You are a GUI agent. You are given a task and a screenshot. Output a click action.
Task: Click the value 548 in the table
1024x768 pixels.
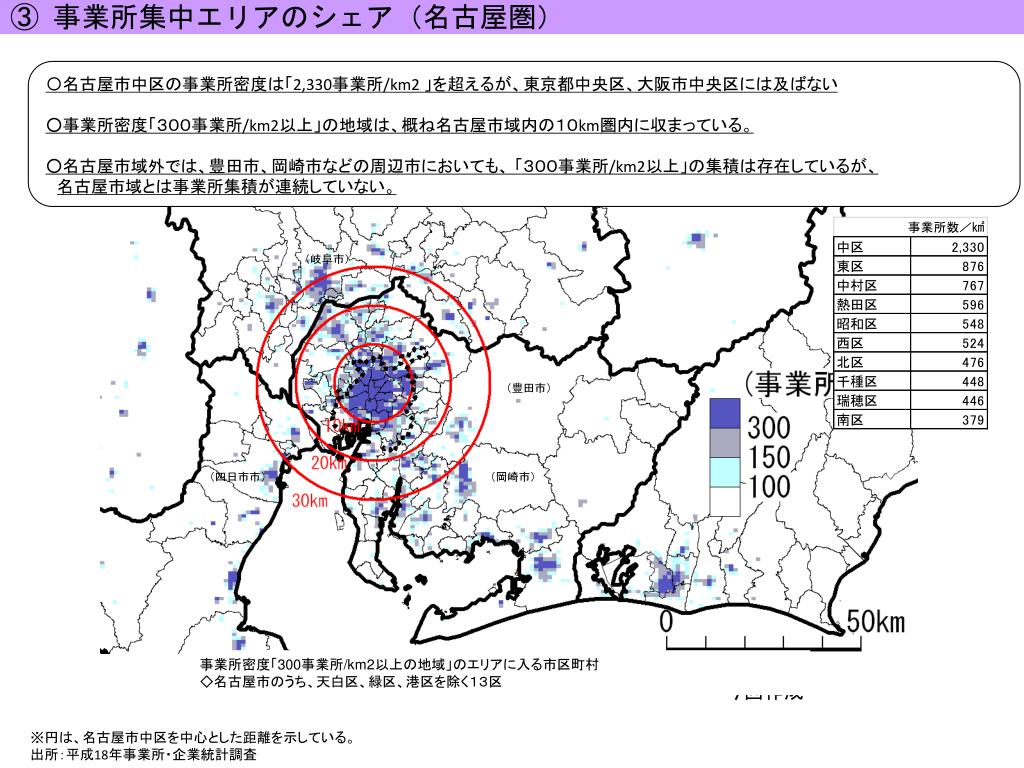coord(973,324)
